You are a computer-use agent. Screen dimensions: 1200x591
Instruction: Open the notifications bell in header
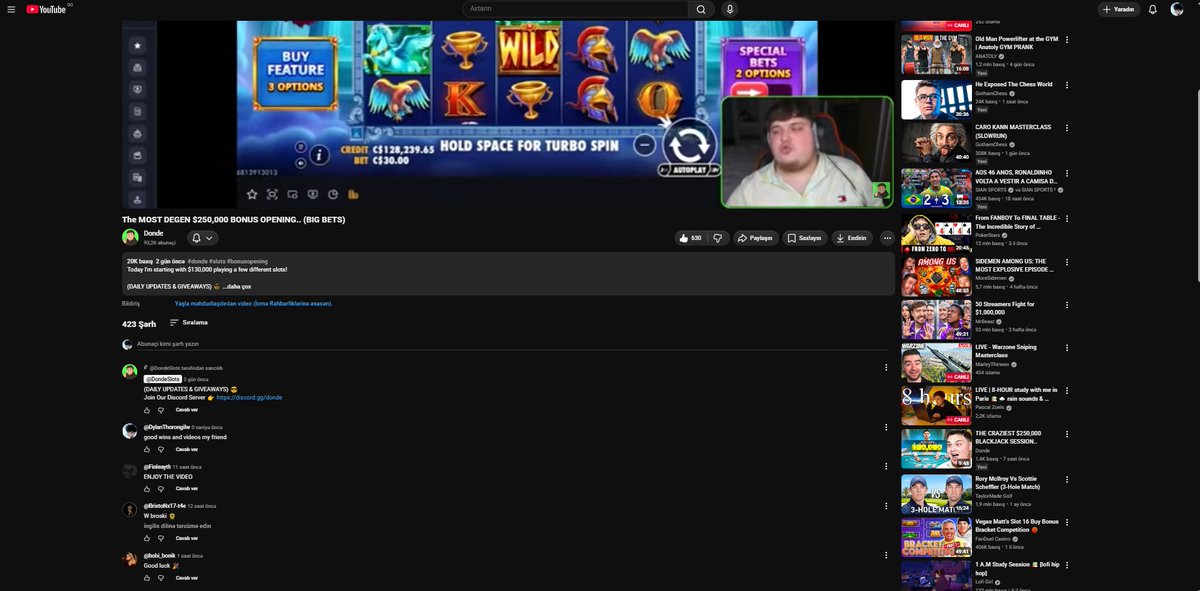1152,9
